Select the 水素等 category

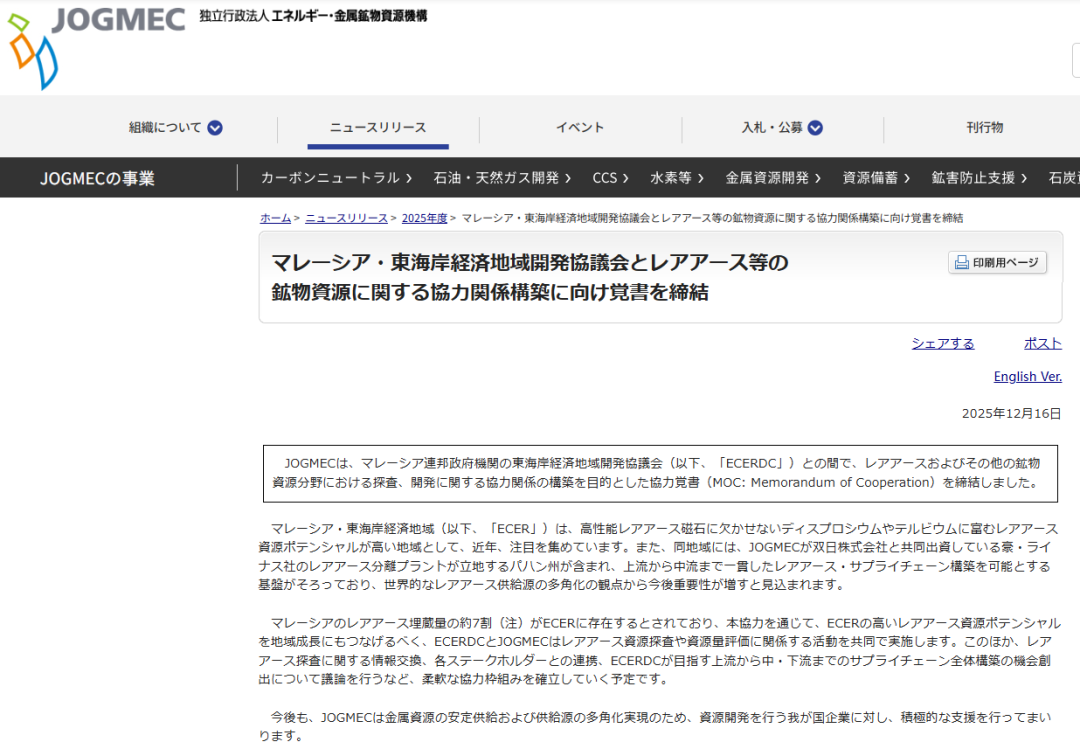click(x=677, y=178)
